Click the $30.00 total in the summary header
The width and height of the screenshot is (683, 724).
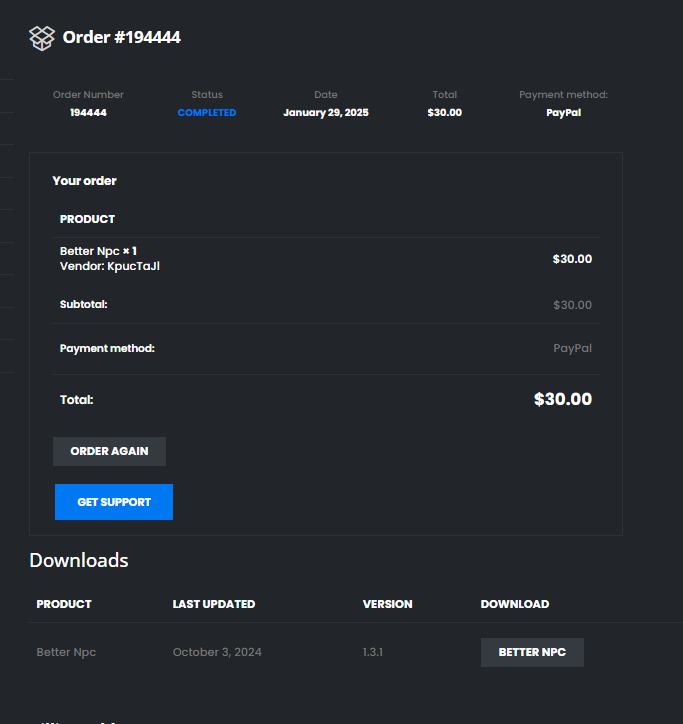444,113
